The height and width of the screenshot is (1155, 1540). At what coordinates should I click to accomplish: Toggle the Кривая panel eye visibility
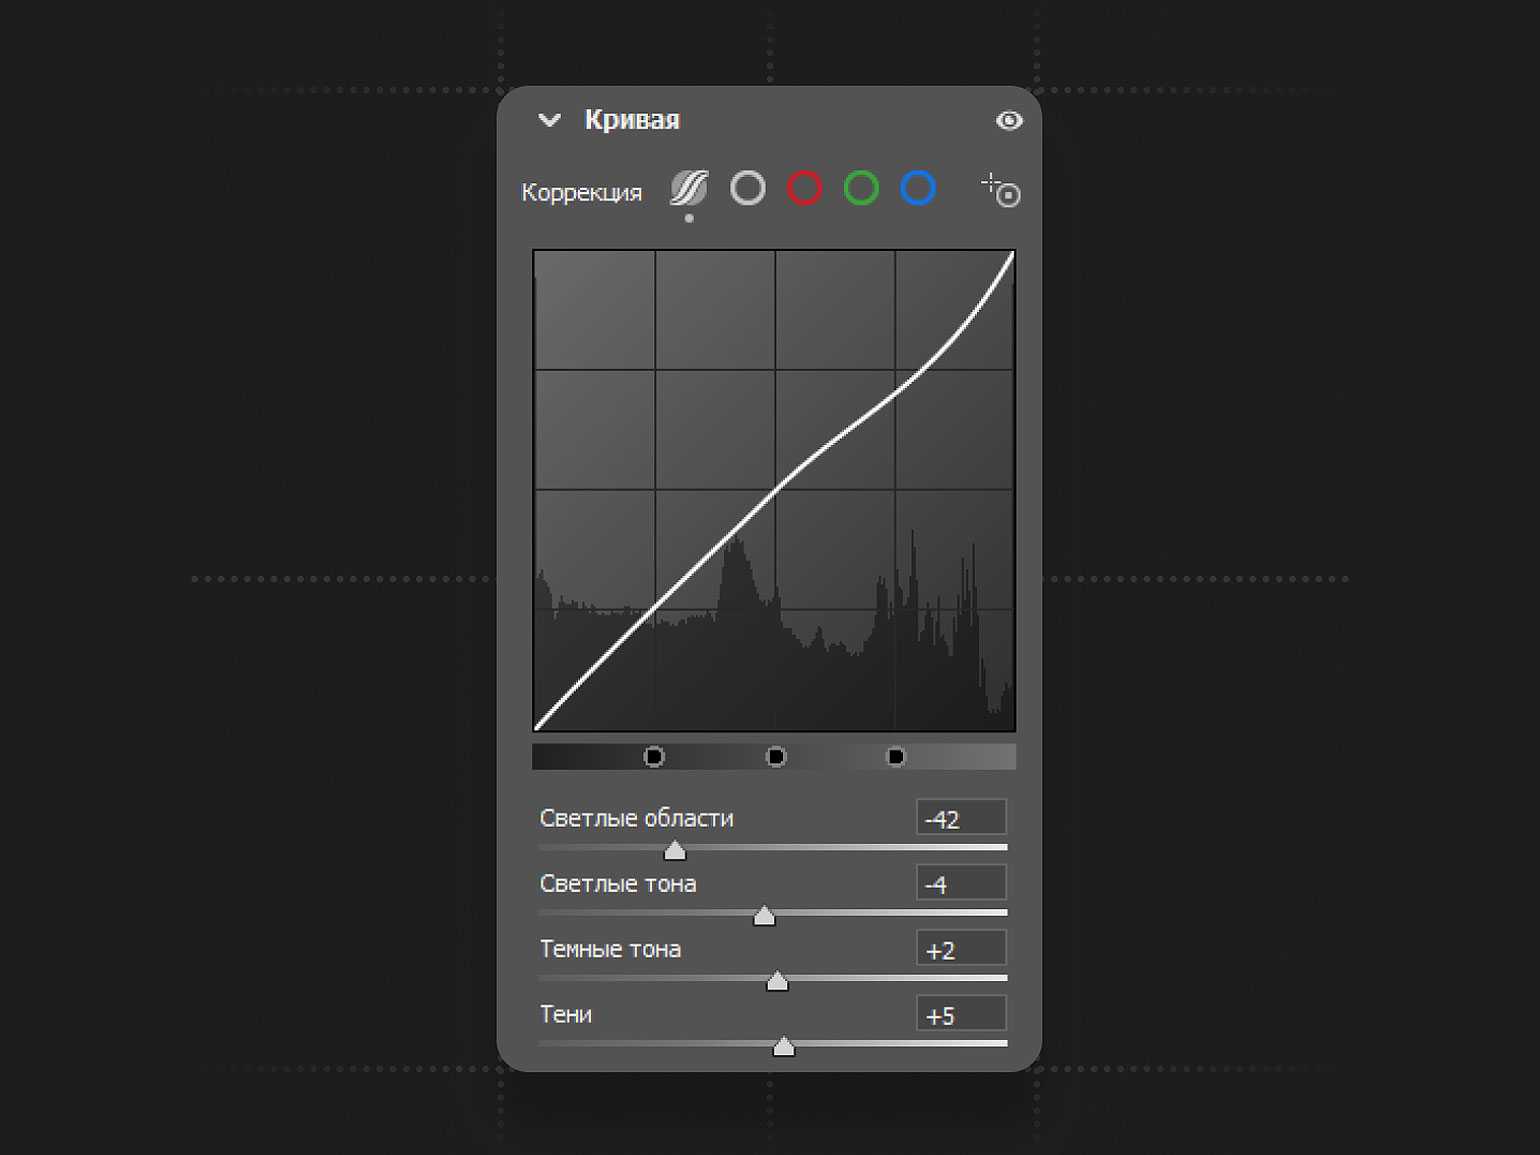(x=1009, y=121)
